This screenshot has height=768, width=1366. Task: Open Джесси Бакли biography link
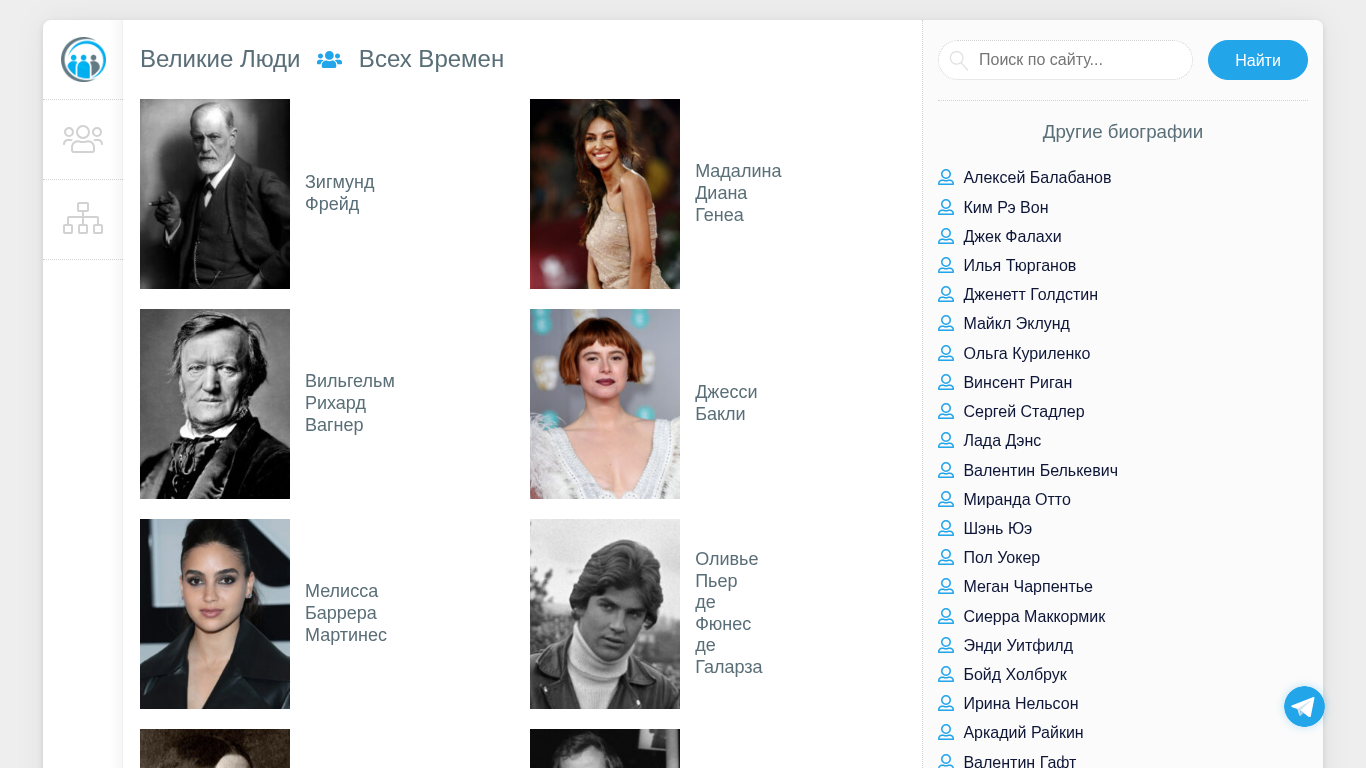click(x=725, y=403)
